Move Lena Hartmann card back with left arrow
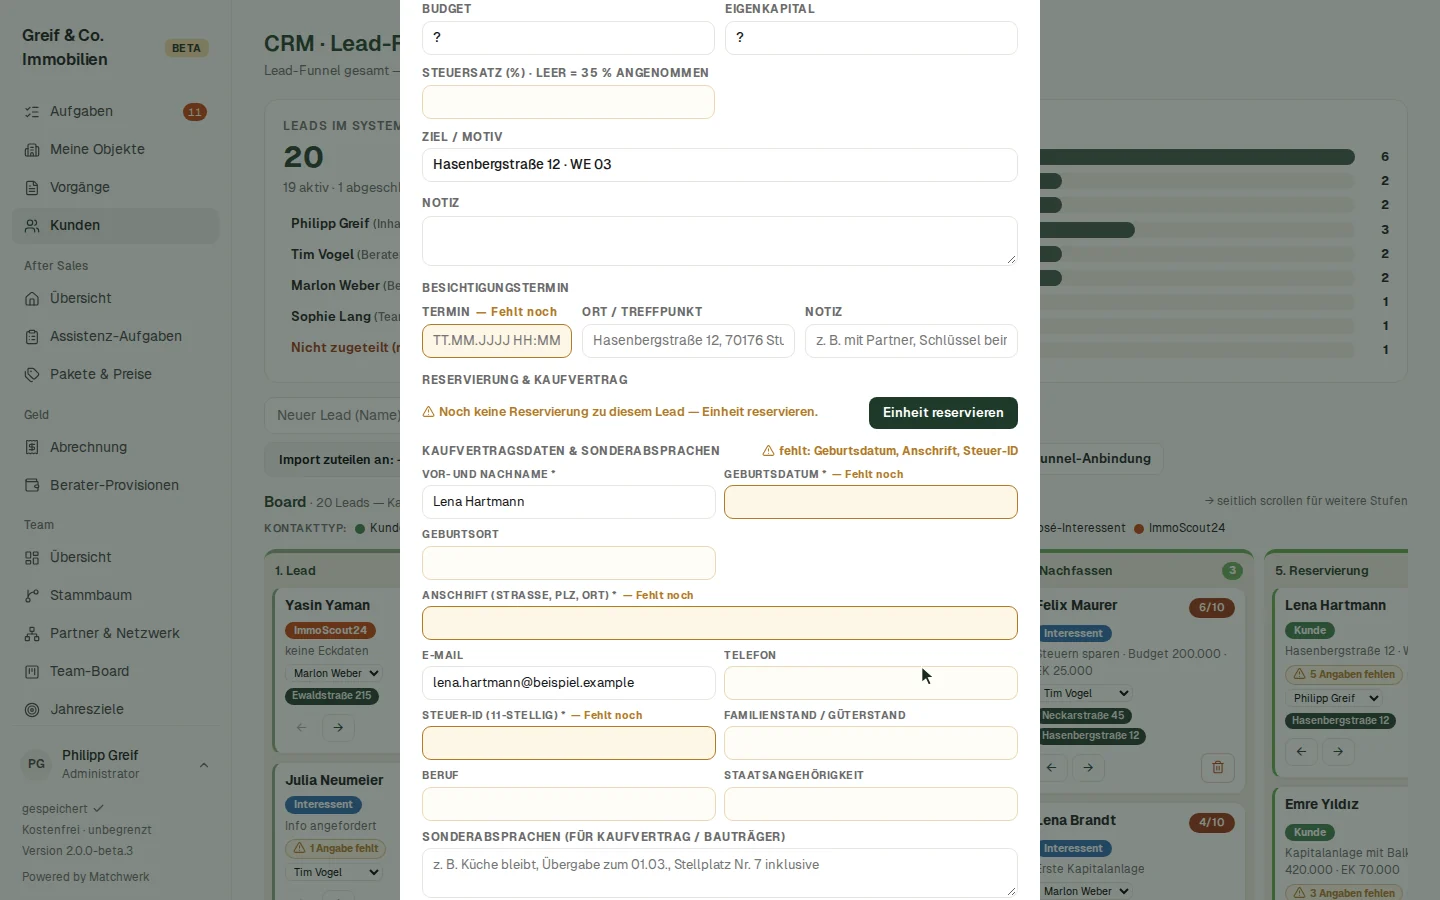 coord(1301,751)
